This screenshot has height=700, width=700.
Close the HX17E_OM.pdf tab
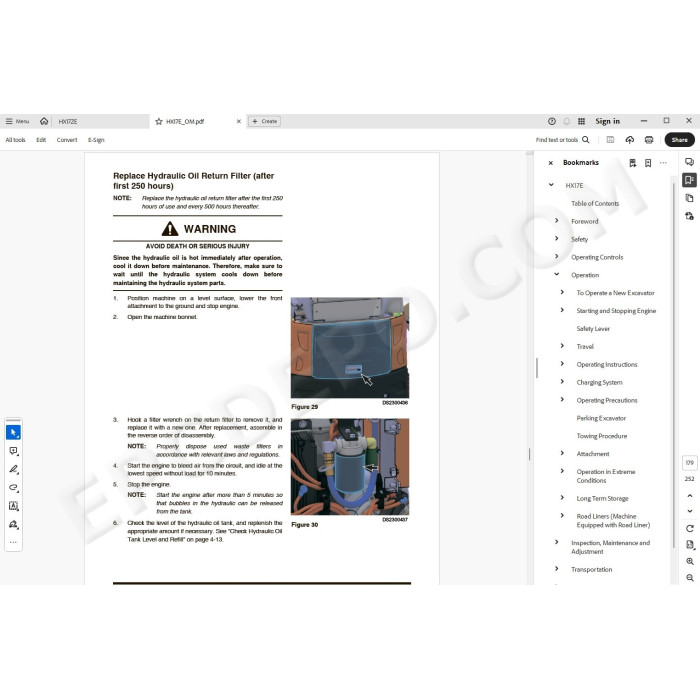tap(238, 121)
